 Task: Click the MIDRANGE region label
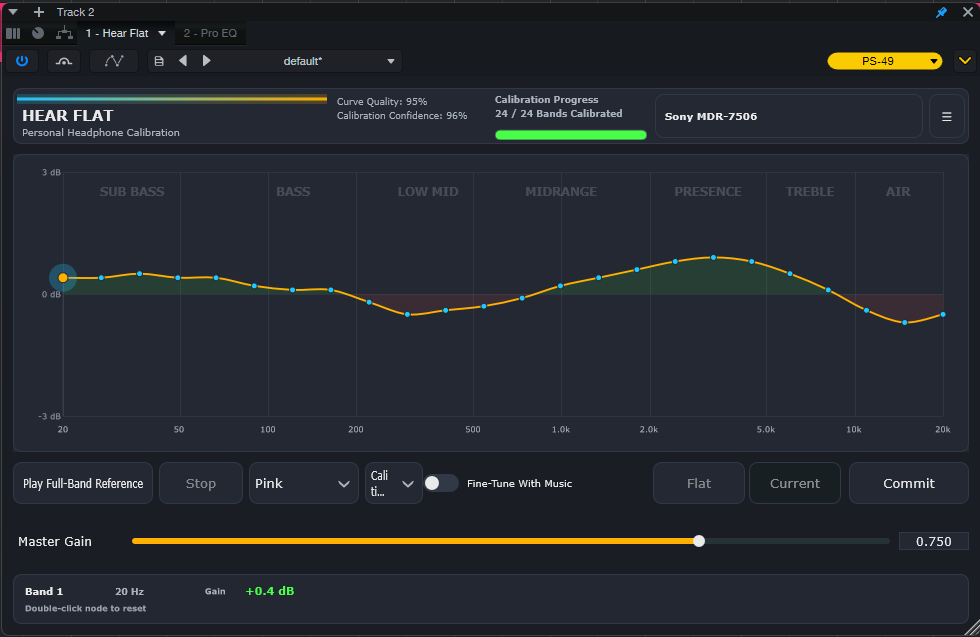pyautogui.click(x=561, y=192)
